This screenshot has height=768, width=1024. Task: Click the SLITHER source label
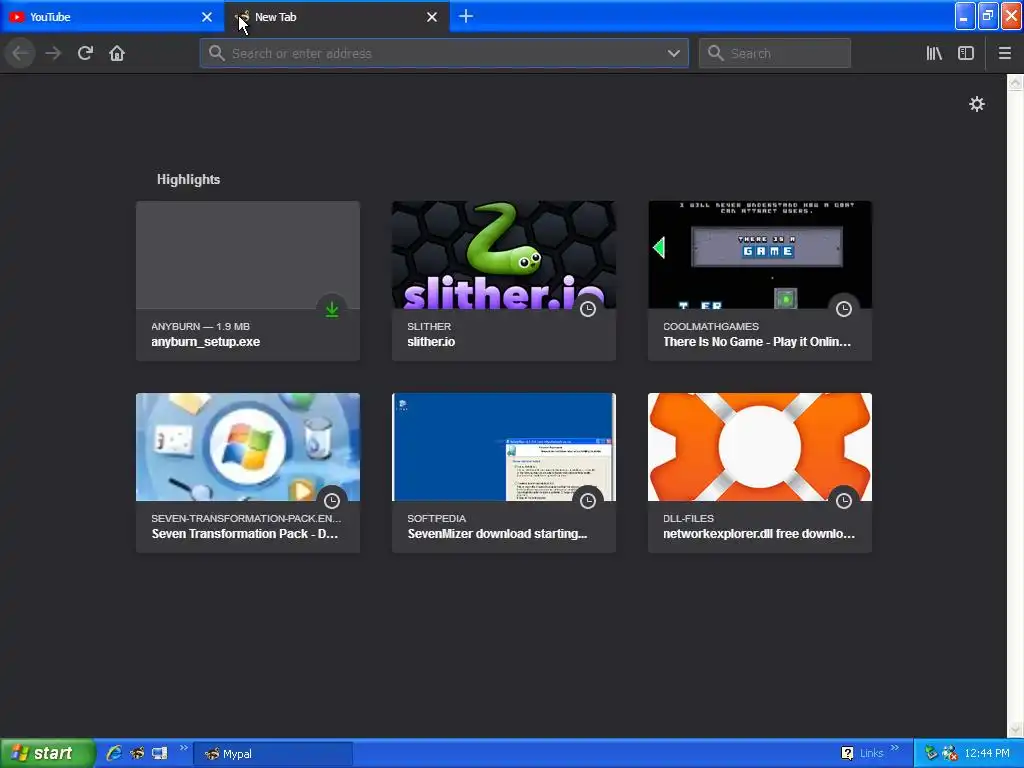429,327
